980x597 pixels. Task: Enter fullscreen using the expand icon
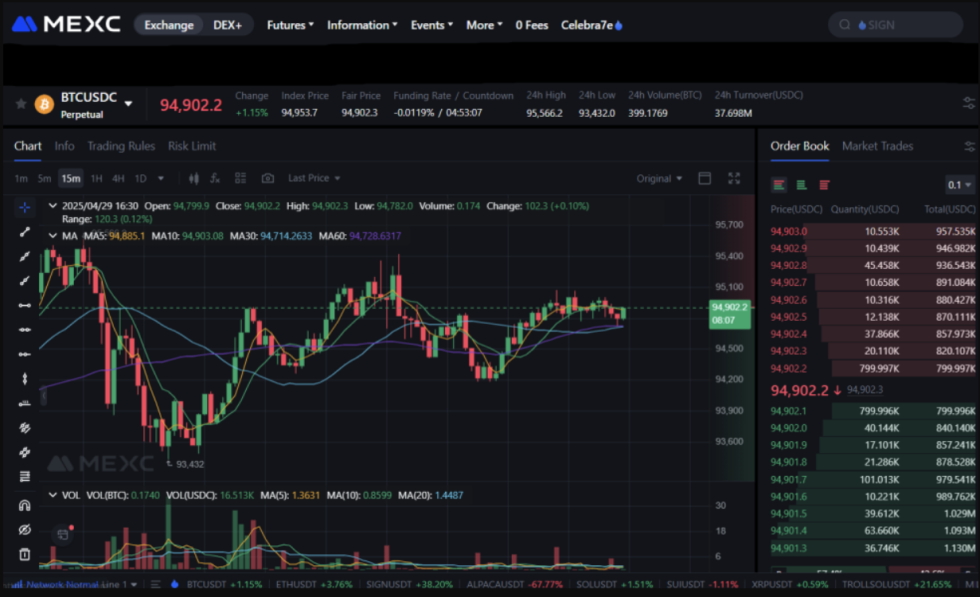click(x=735, y=178)
